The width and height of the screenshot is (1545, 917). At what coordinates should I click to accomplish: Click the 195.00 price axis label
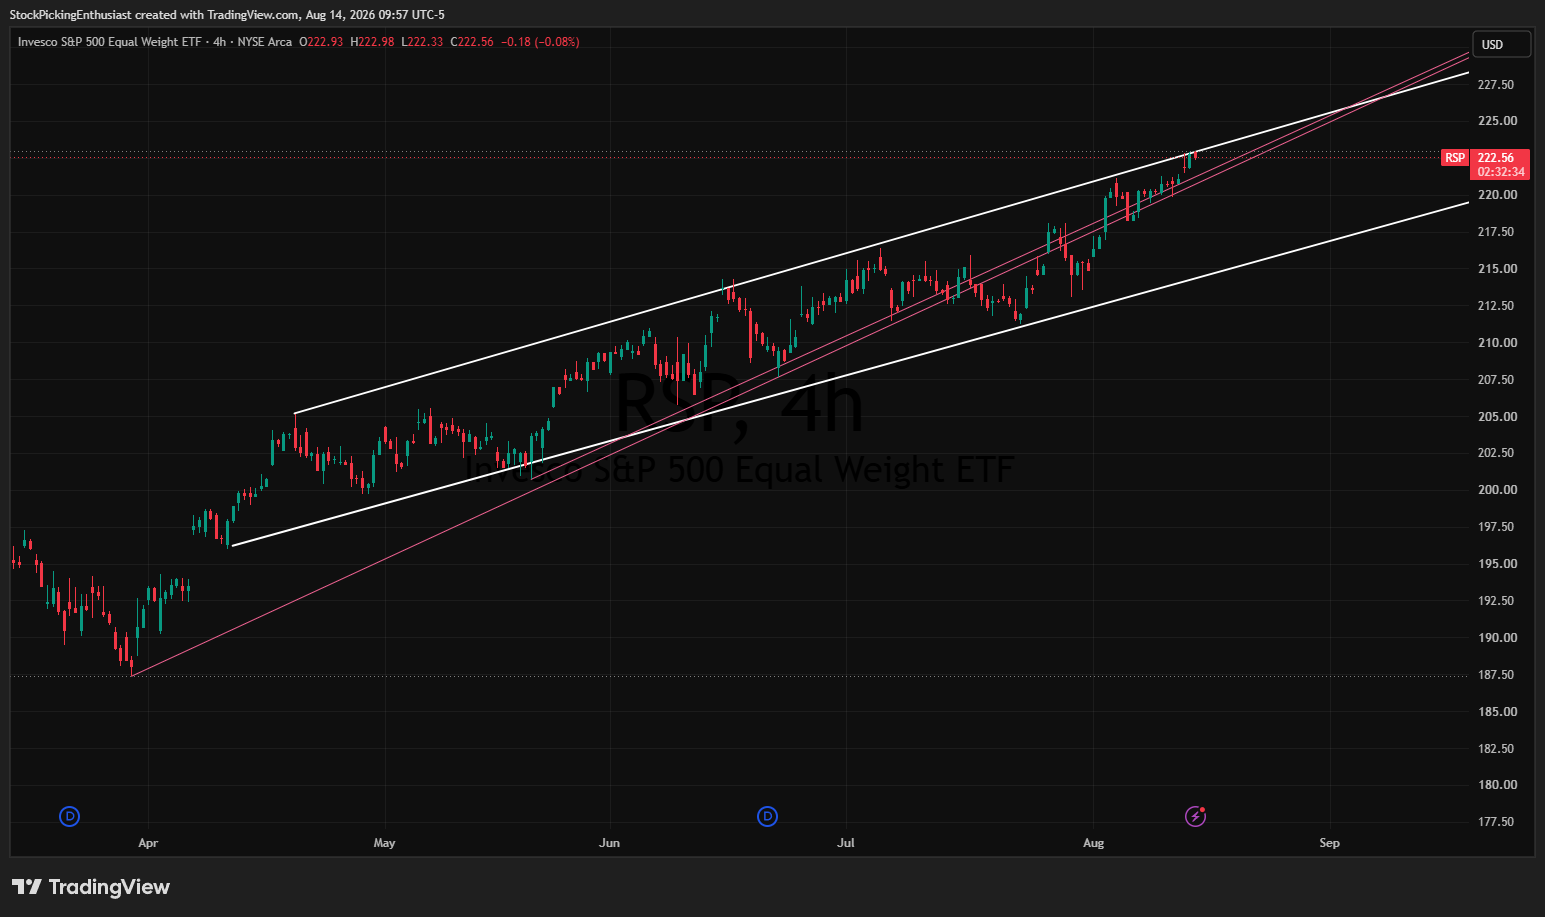pyautogui.click(x=1497, y=564)
